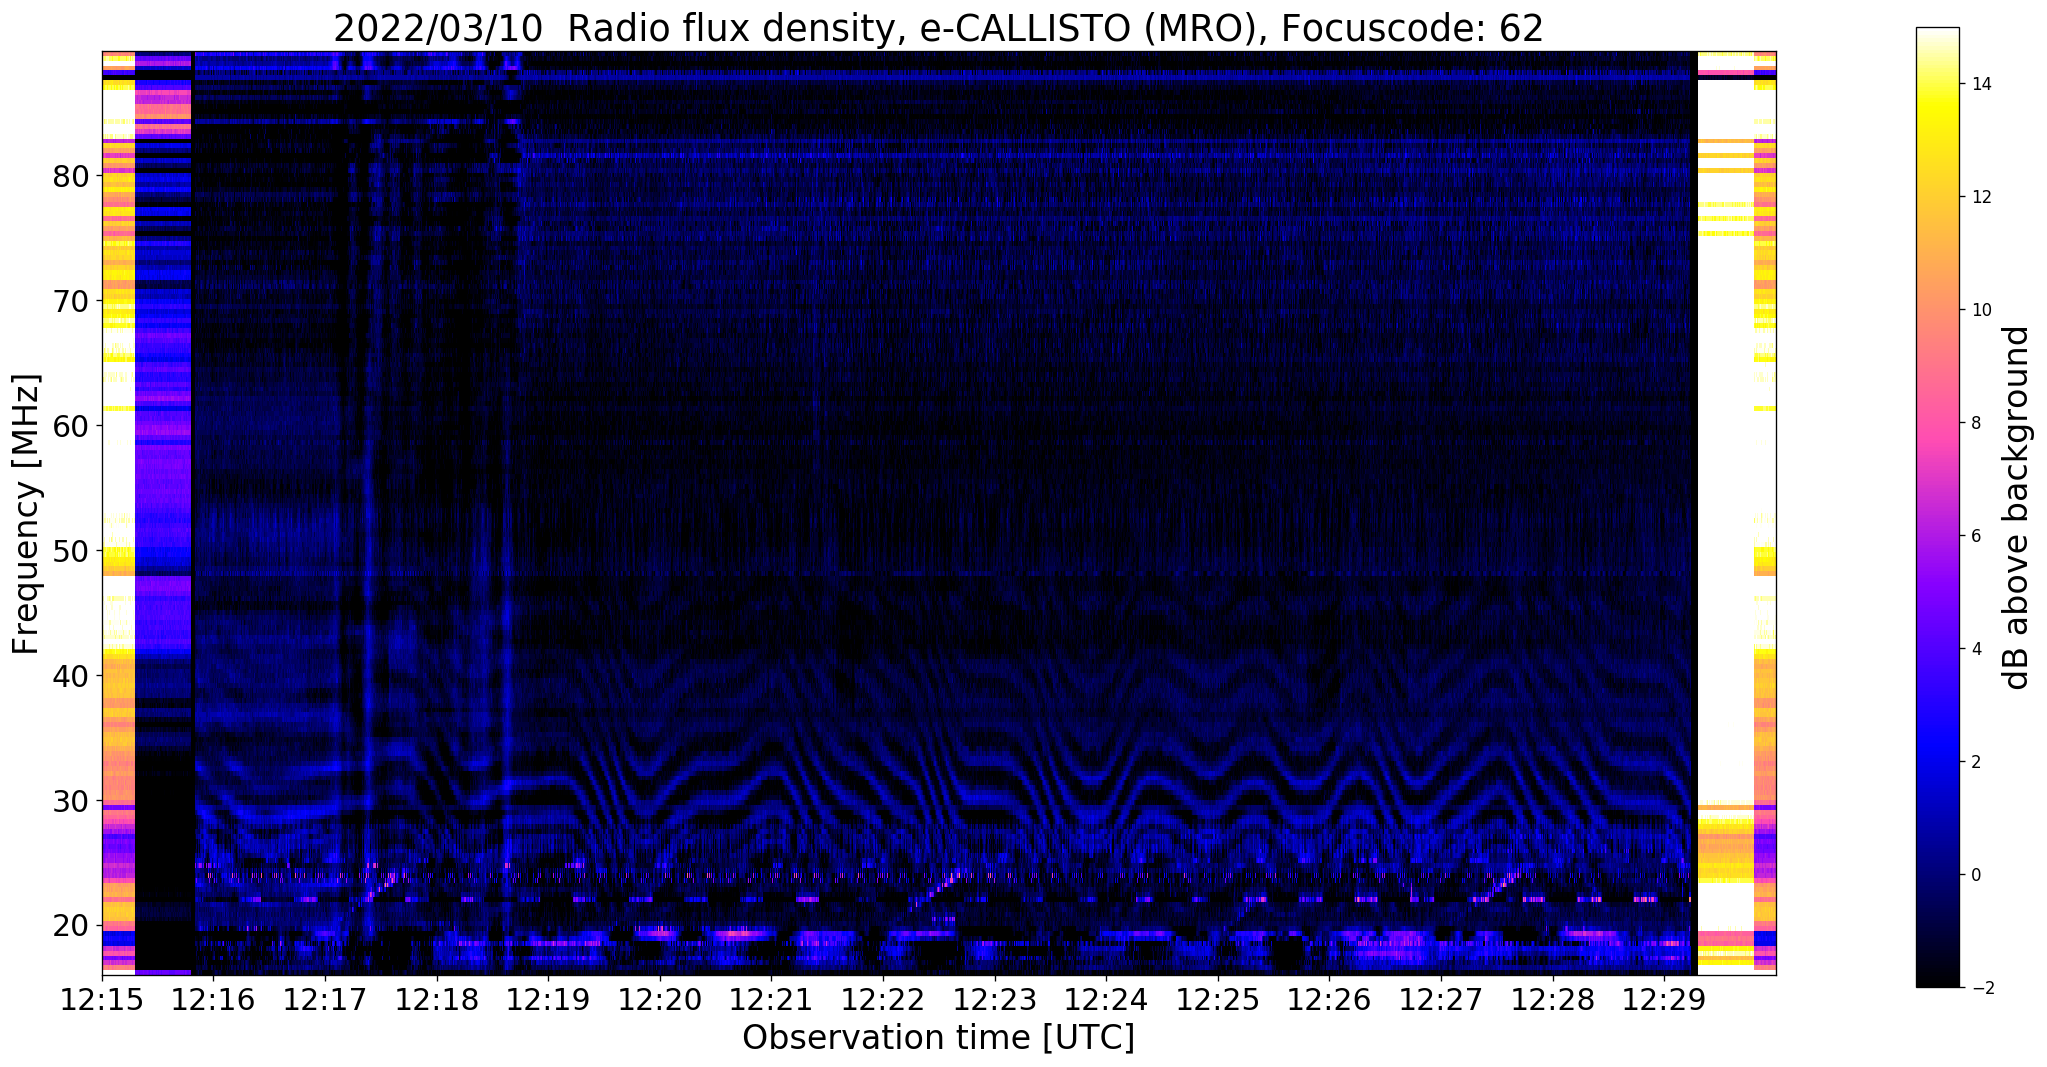Click the 12:29 time tick label
Image resolution: width=2047 pixels, height=1067 pixels.
tap(1664, 999)
